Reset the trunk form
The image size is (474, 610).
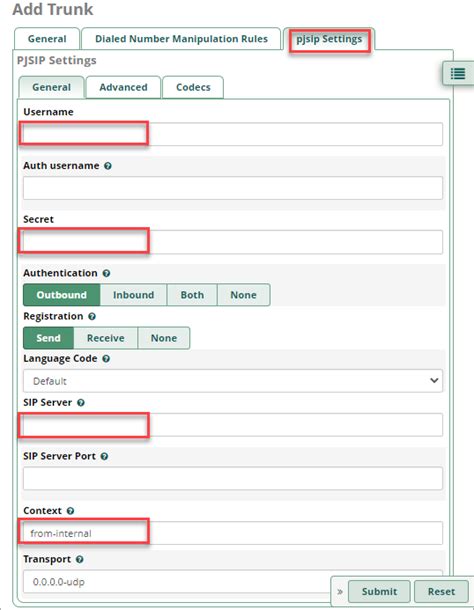(x=441, y=592)
